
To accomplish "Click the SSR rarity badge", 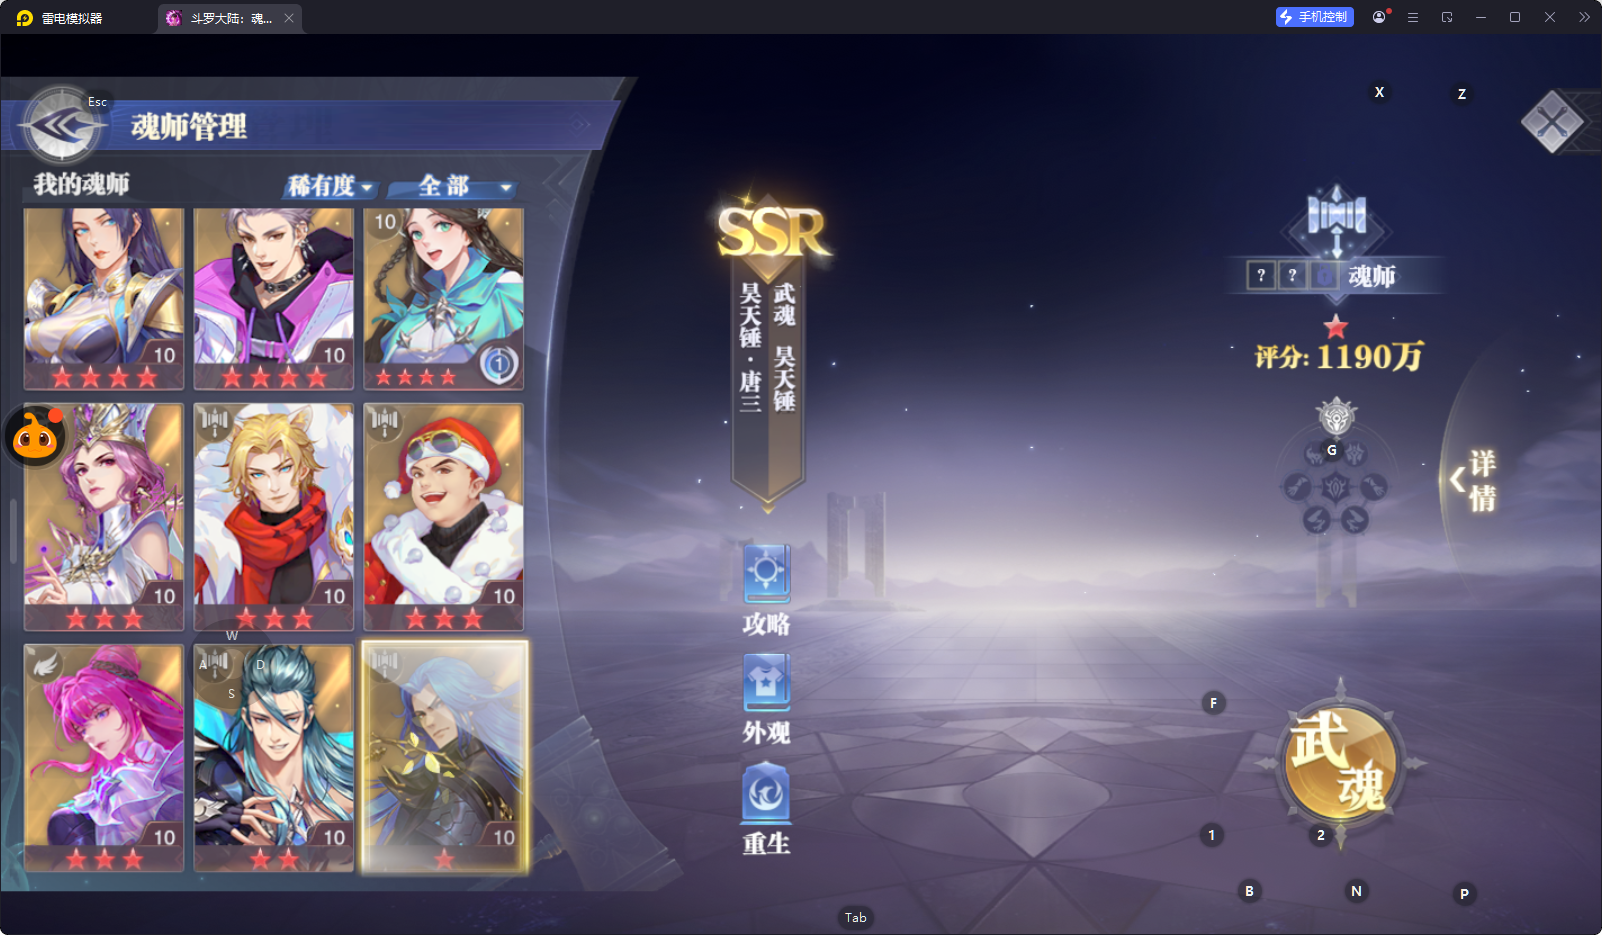I will coord(771,230).
